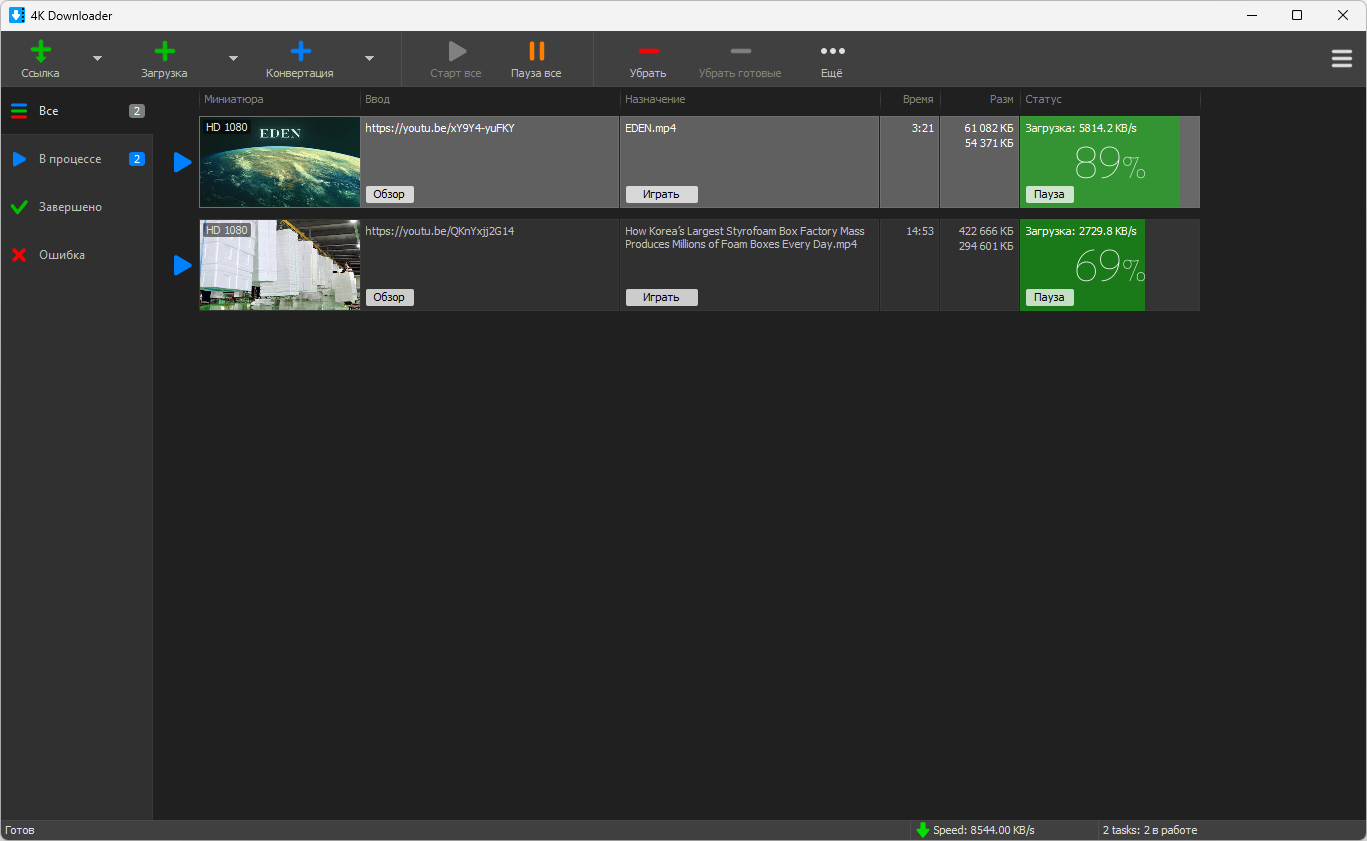1367x841 pixels.
Task: Expand the Конвертация dropdown arrow
Action: (x=369, y=58)
